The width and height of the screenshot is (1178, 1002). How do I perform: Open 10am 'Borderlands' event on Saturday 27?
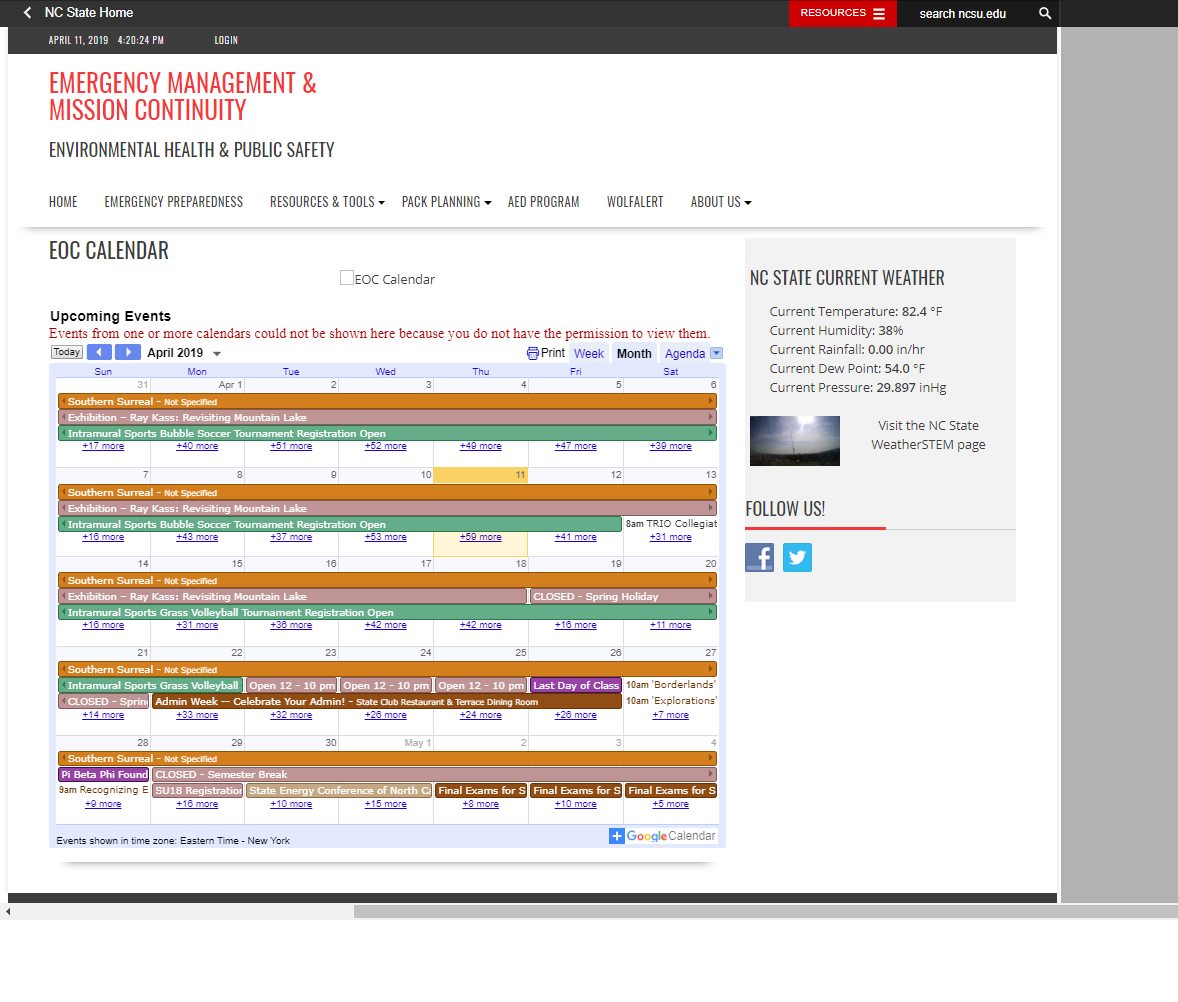[x=671, y=685]
